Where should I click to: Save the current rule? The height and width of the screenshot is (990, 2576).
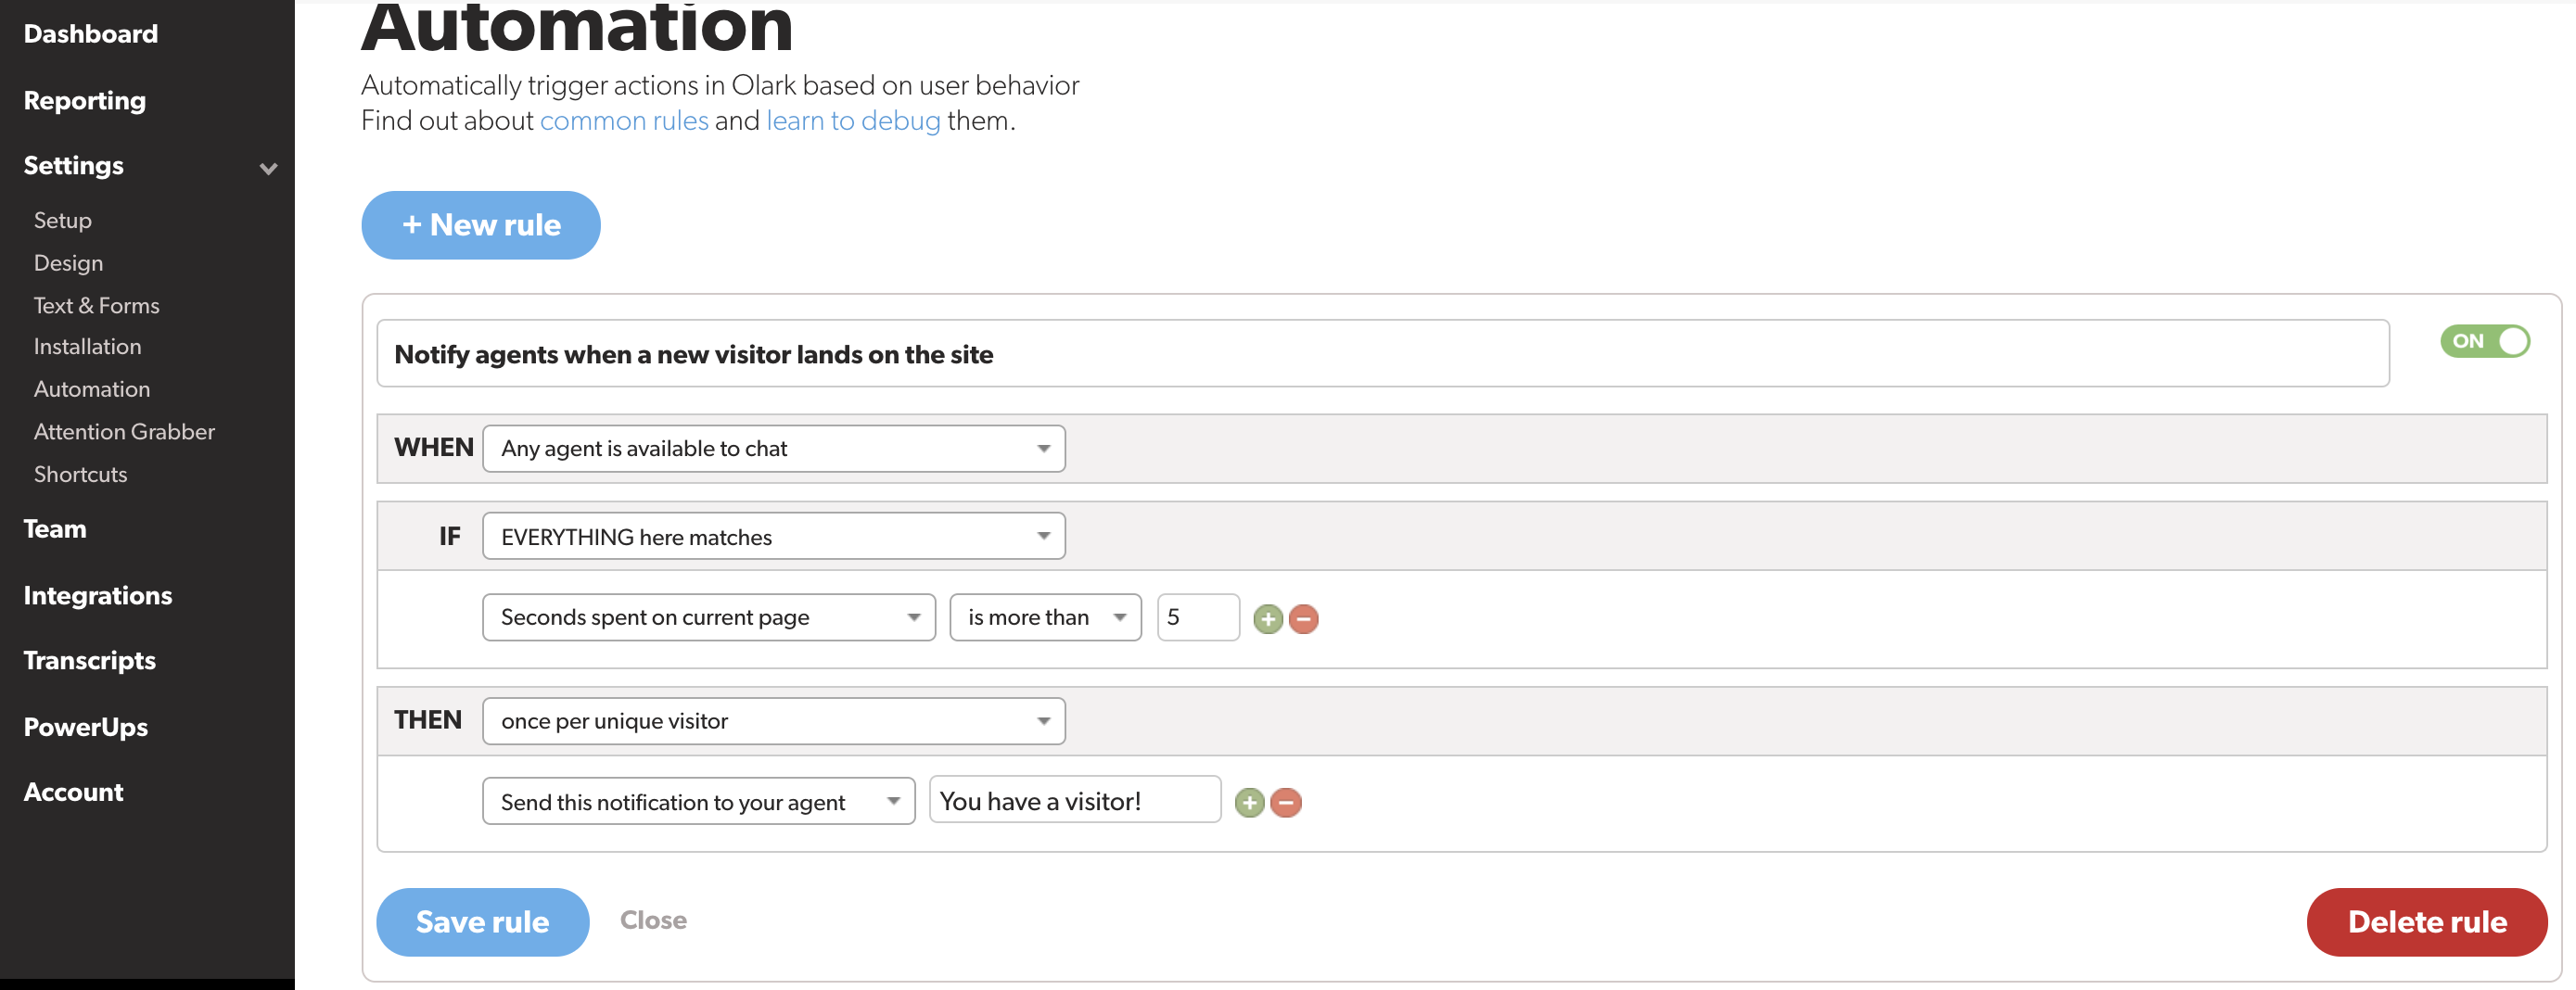click(482, 921)
